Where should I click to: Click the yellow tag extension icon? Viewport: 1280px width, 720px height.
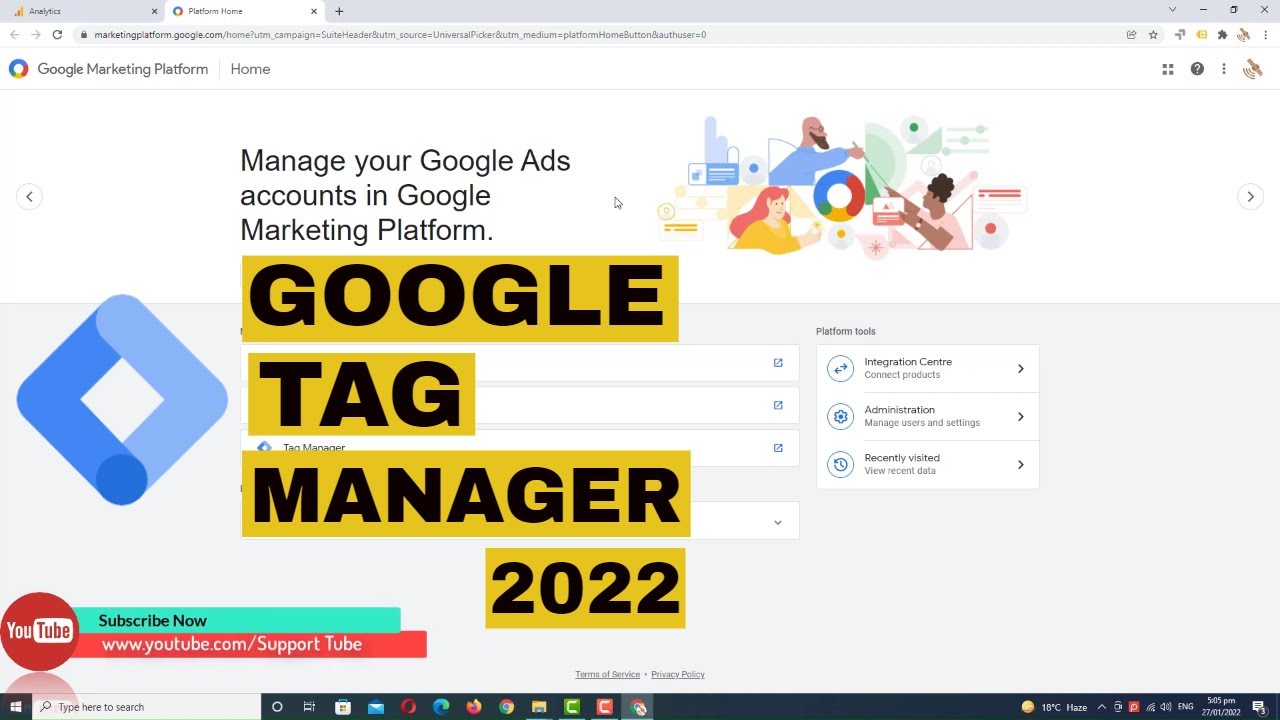tap(1201, 35)
